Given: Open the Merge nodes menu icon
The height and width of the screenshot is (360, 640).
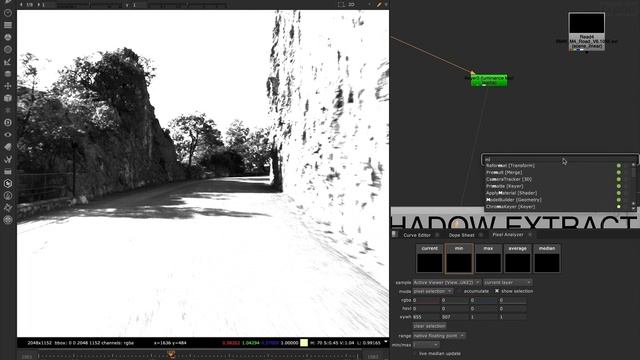Looking at the screenshot, I should [8, 74].
